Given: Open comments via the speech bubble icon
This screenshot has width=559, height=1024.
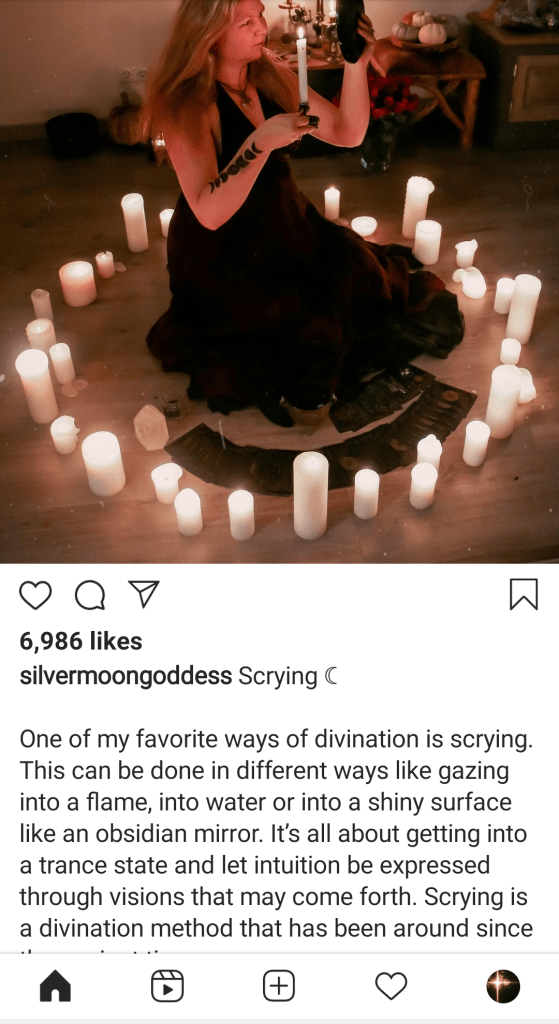Looking at the screenshot, I should [89, 595].
